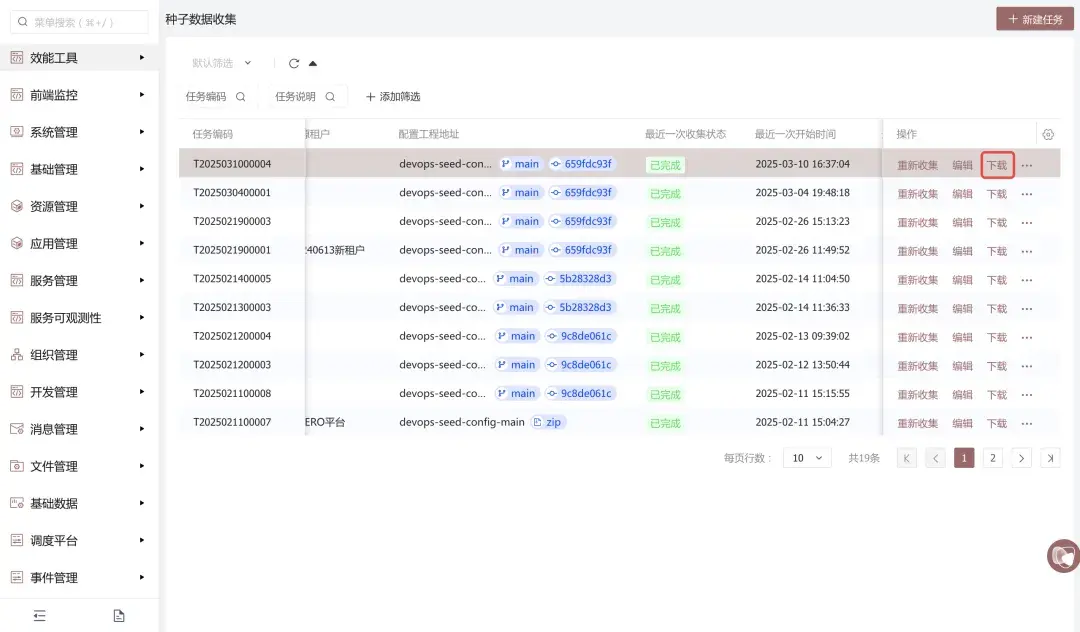This screenshot has width=1080, height=632.
Task: Click 编辑 for task T2025021100007
Action: (962, 423)
